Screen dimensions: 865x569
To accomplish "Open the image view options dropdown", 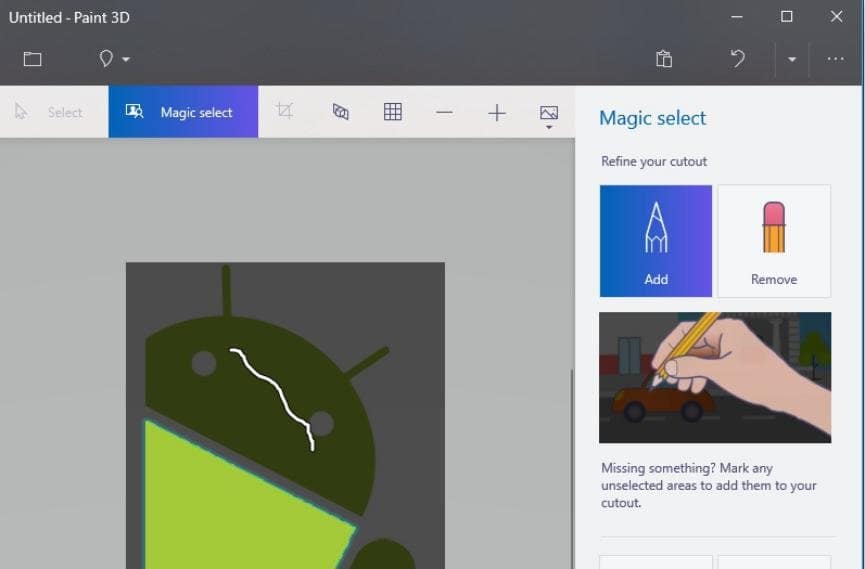I will click(548, 117).
